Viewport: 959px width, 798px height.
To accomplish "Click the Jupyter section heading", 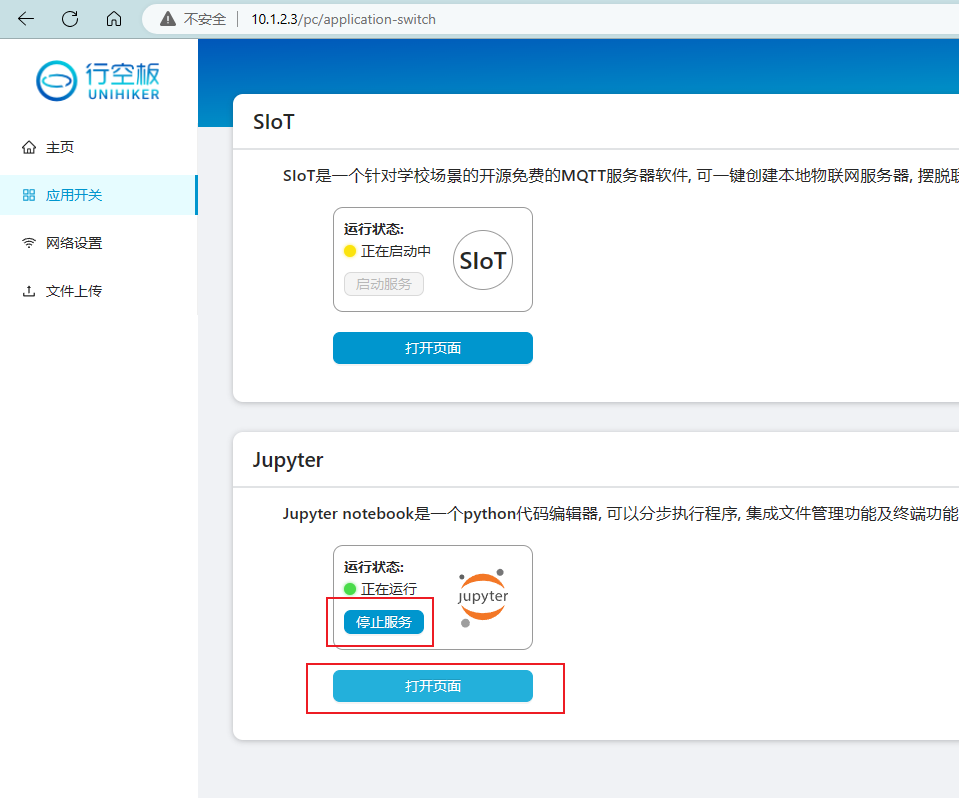I will pos(288,460).
